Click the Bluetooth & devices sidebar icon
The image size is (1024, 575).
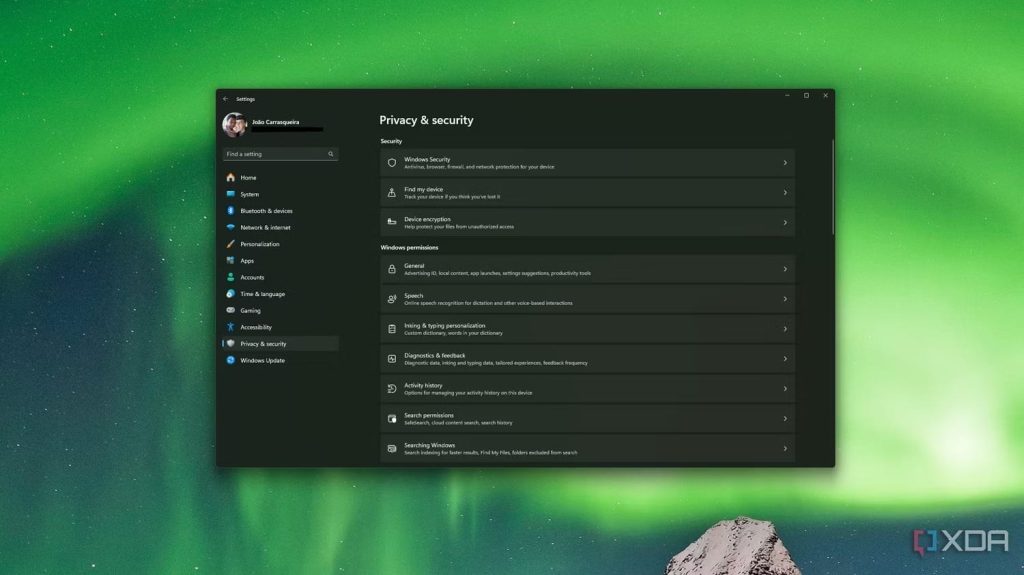click(231, 211)
